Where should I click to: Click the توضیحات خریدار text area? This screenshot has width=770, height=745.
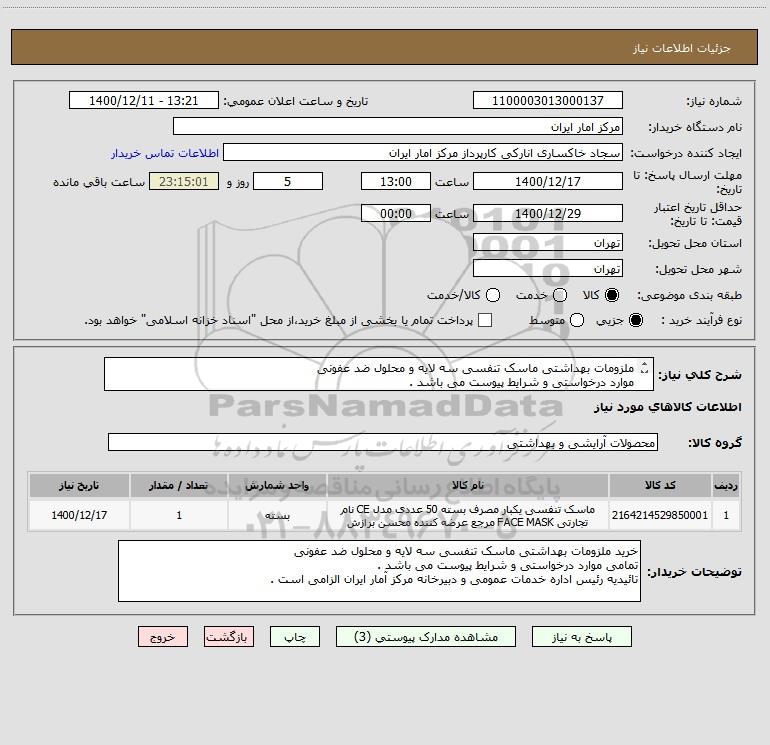click(x=379, y=571)
